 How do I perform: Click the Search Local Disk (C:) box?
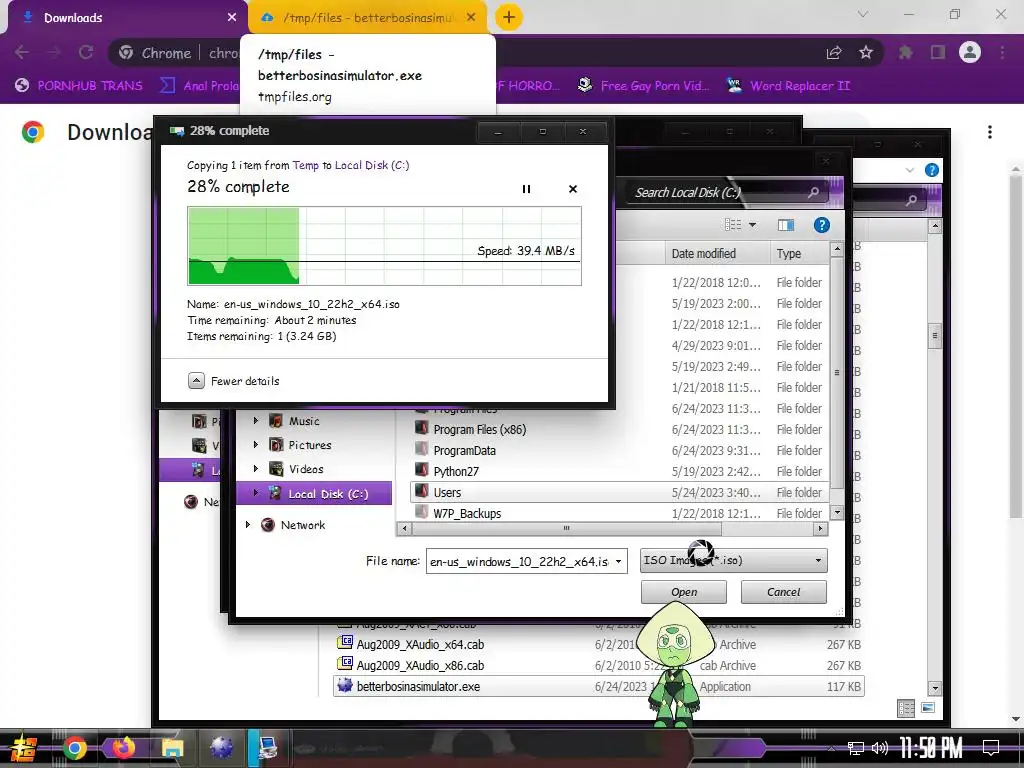click(725, 193)
